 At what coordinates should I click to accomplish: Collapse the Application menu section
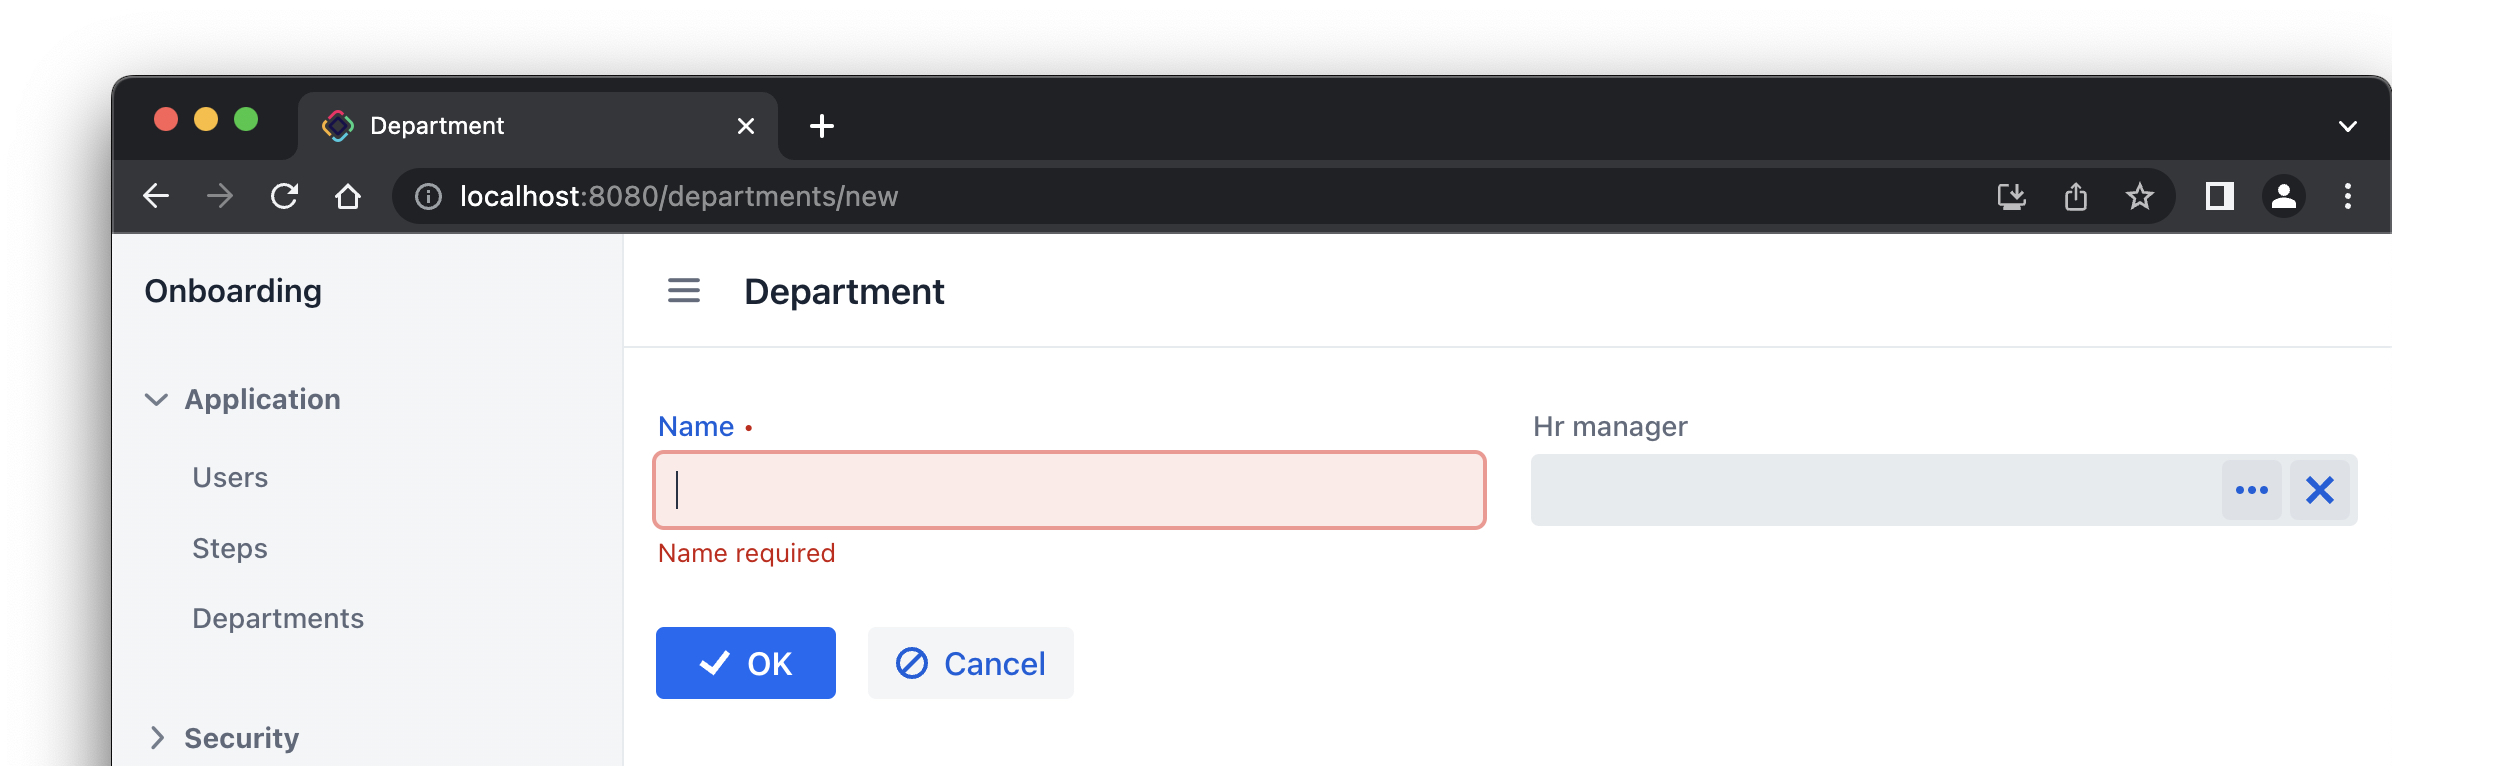coord(157,400)
